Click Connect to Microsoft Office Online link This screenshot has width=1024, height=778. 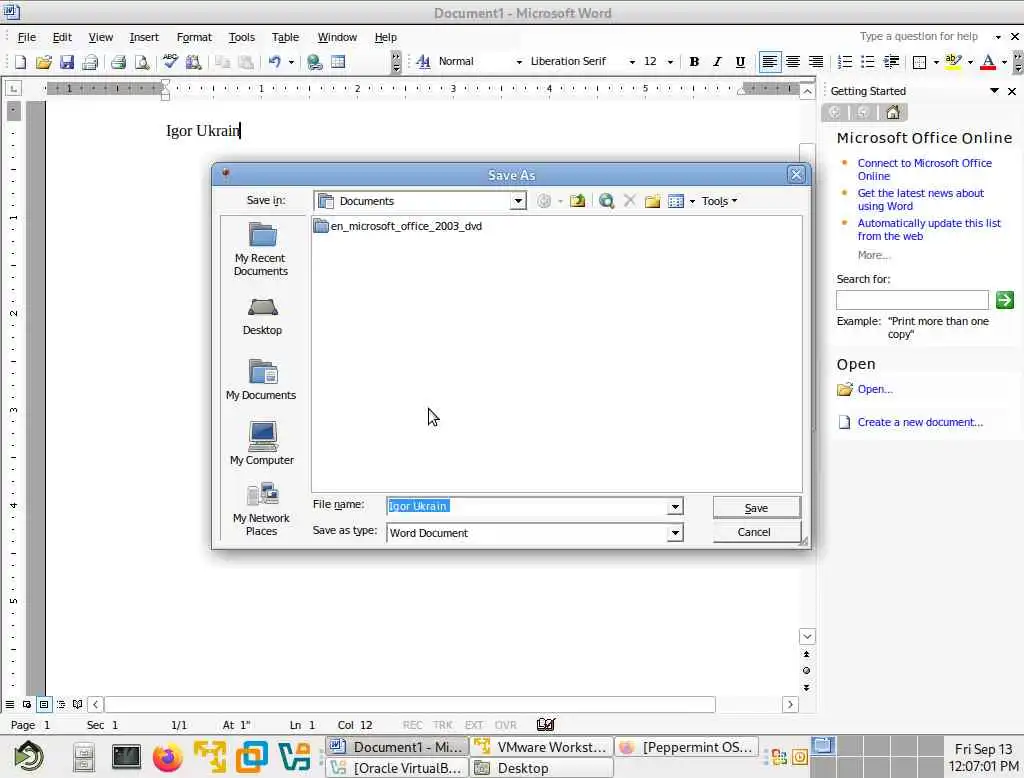point(924,169)
